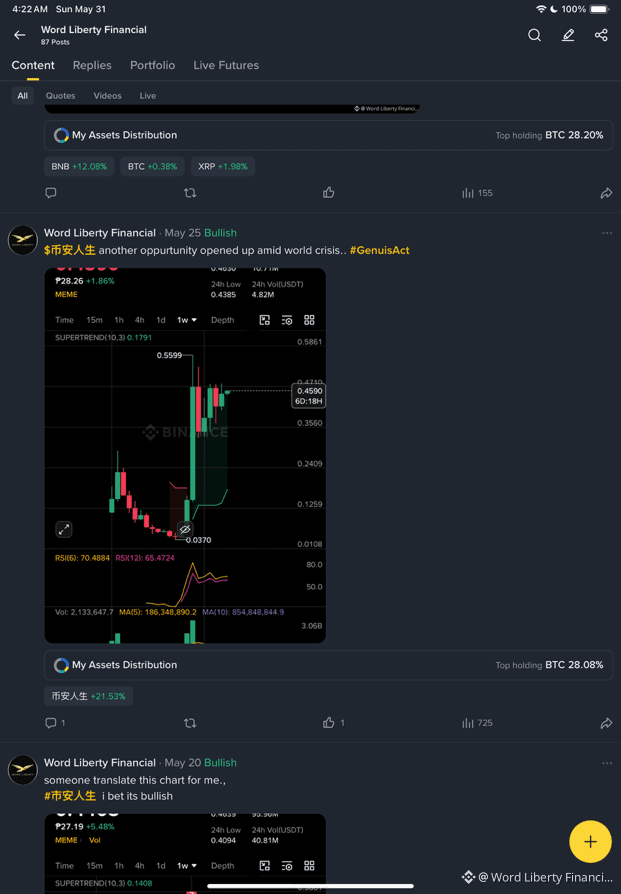Select 1d timeframe in May 25 chart
This screenshot has width=621, height=894.
161,320
